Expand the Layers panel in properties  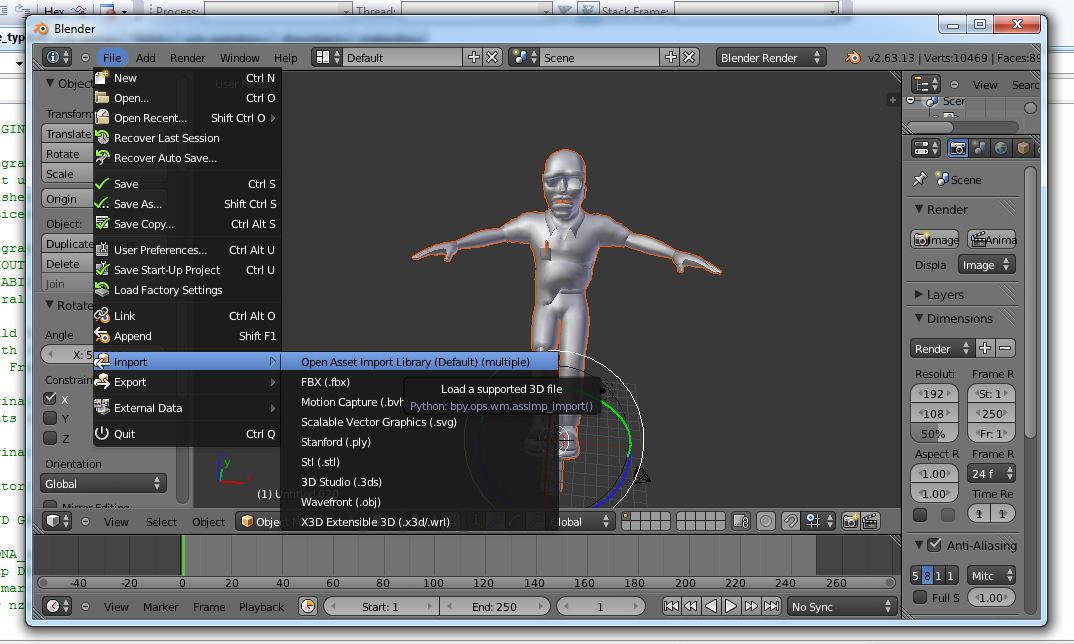(x=945, y=295)
